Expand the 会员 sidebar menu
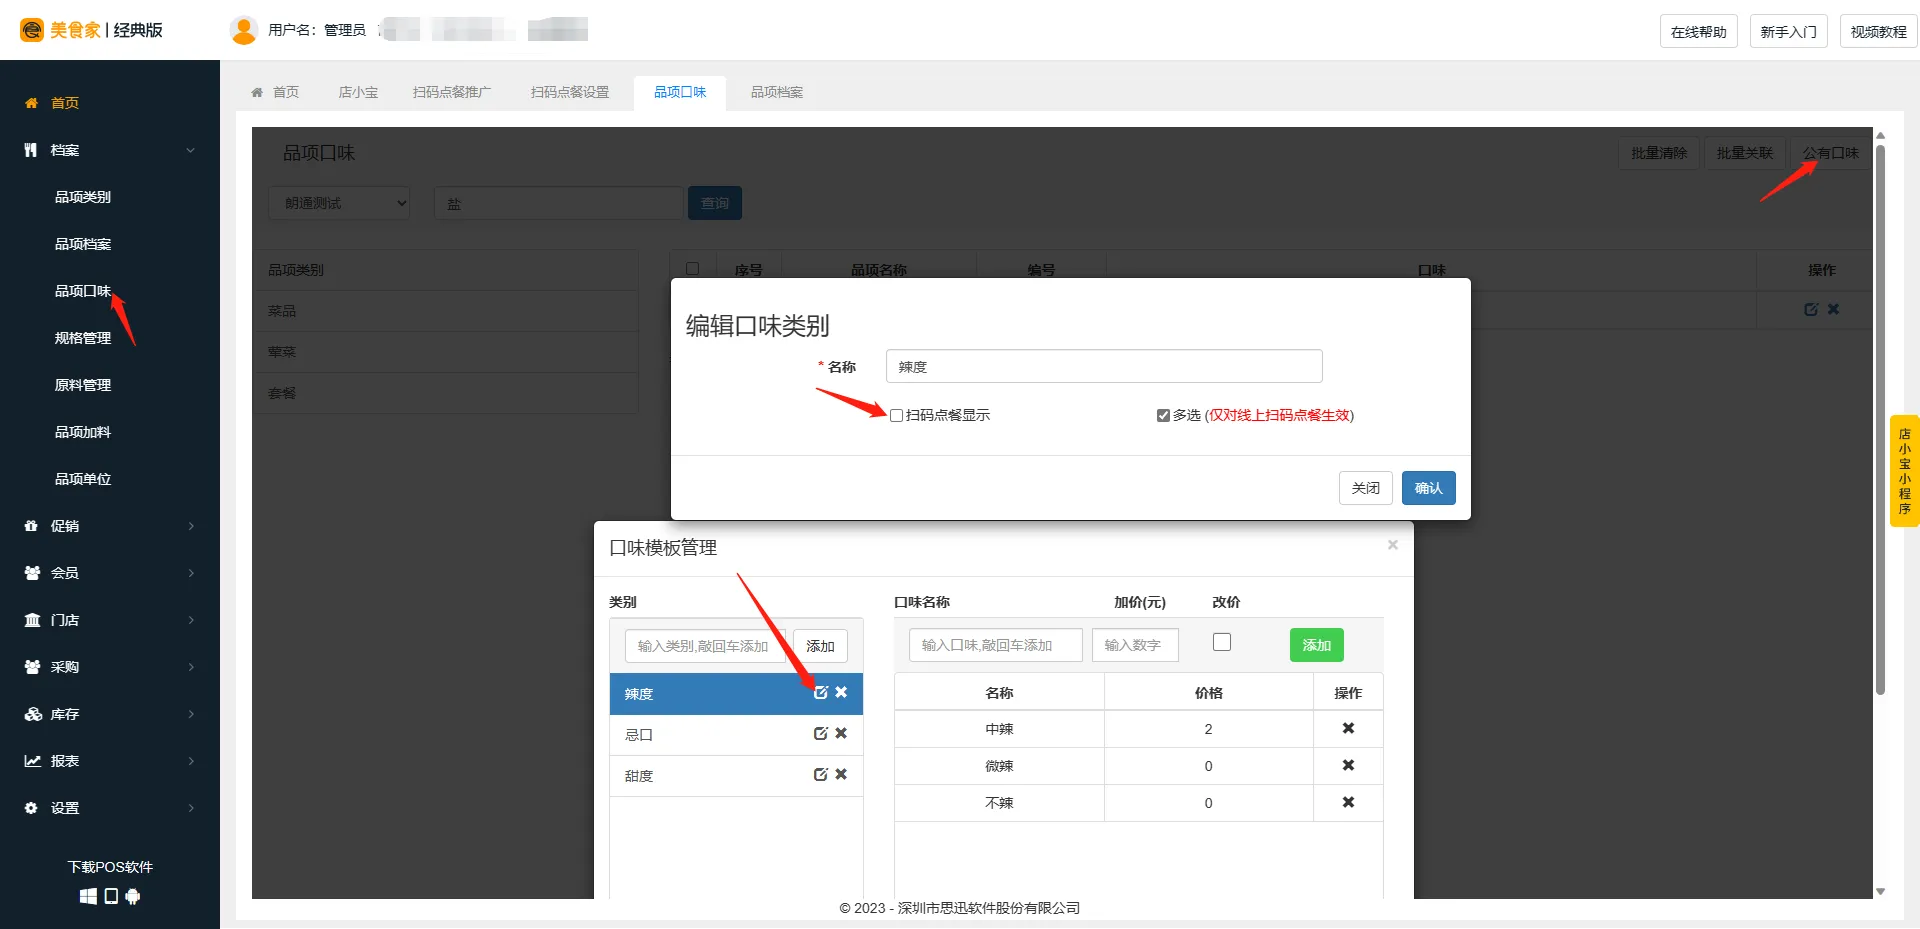The width and height of the screenshot is (1920, 929). pos(110,573)
